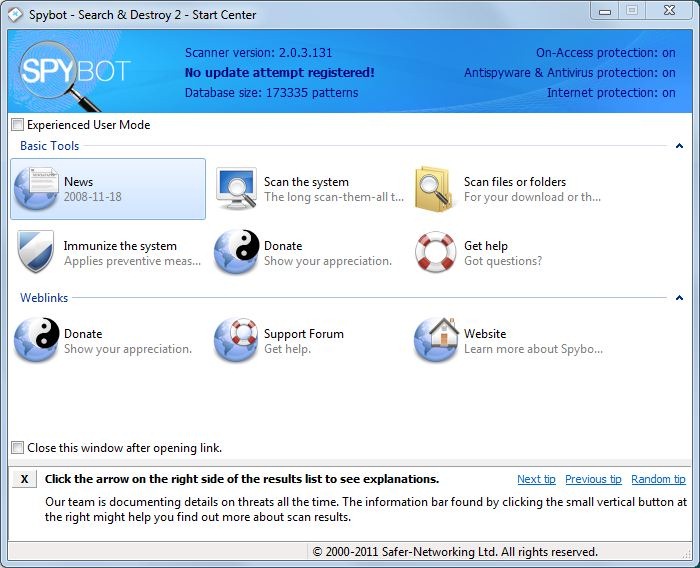Viewport: 700px width, 568px height.
Task: Click Donate yin-yang icon under Weblinks
Action: (x=37, y=339)
